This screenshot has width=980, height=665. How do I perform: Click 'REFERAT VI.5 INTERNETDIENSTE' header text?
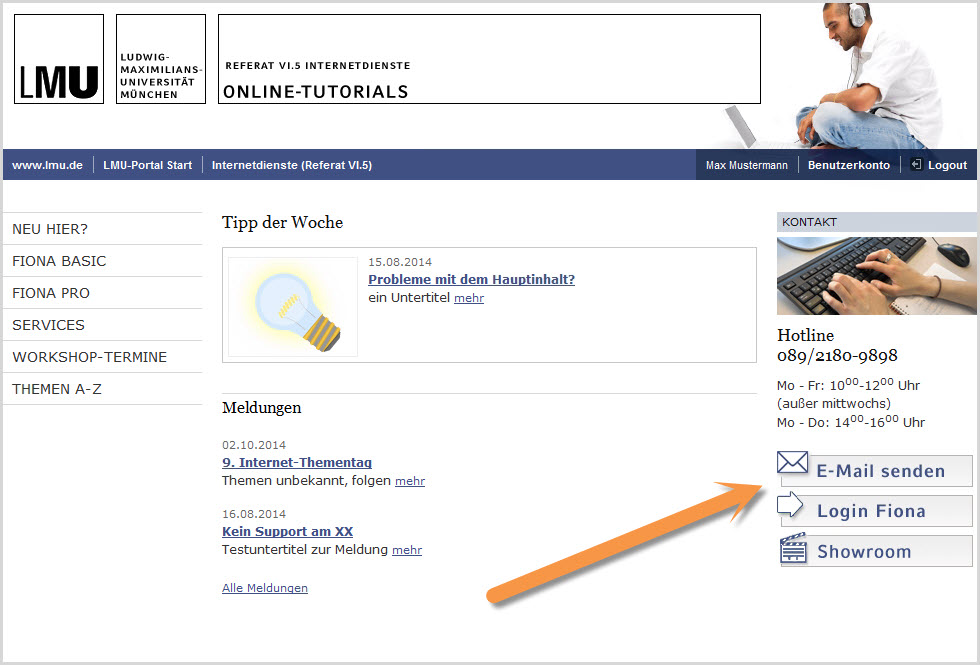coord(318,66)
